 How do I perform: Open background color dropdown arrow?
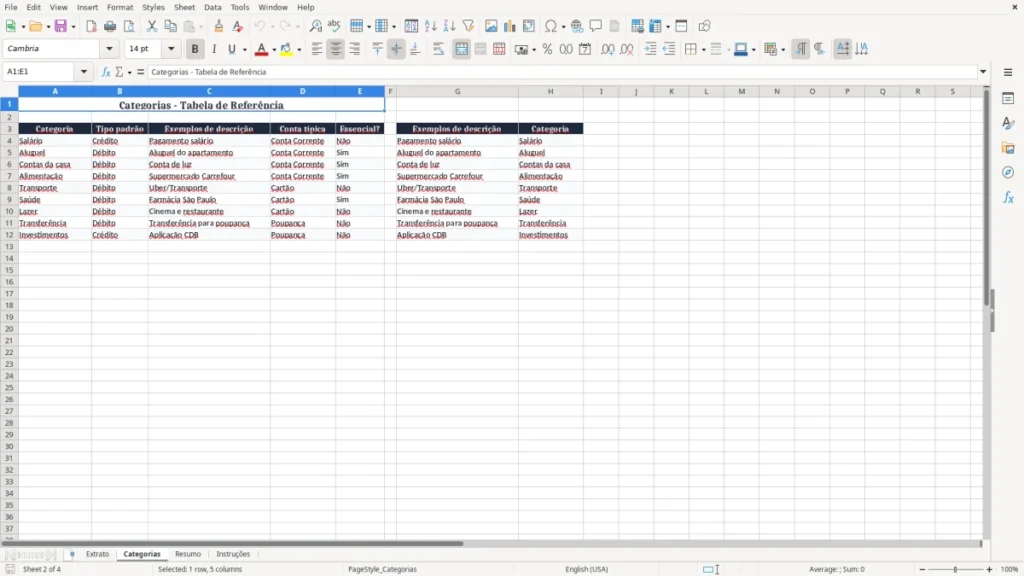[299, 50]
